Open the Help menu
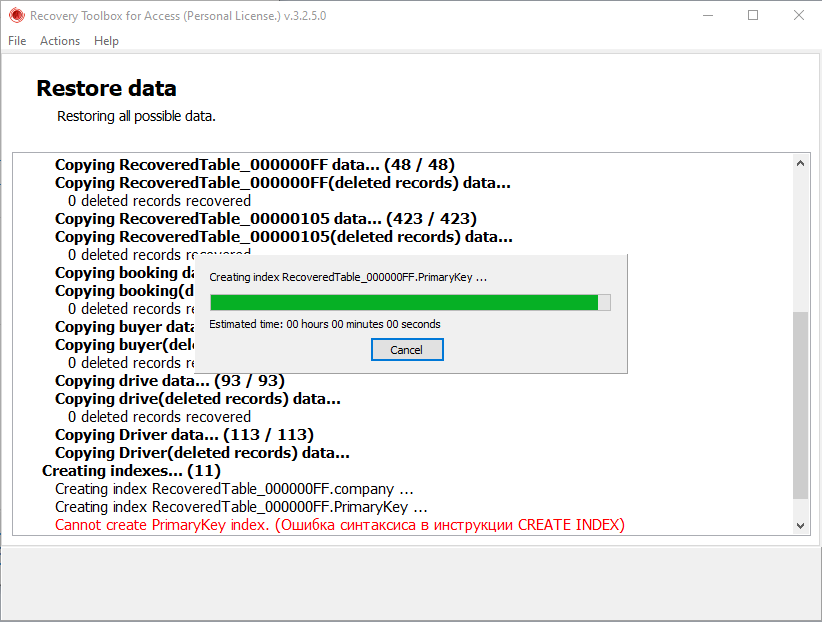Viewport: 822px width, 622px height. pyautogui.click(x=106, y=41)
